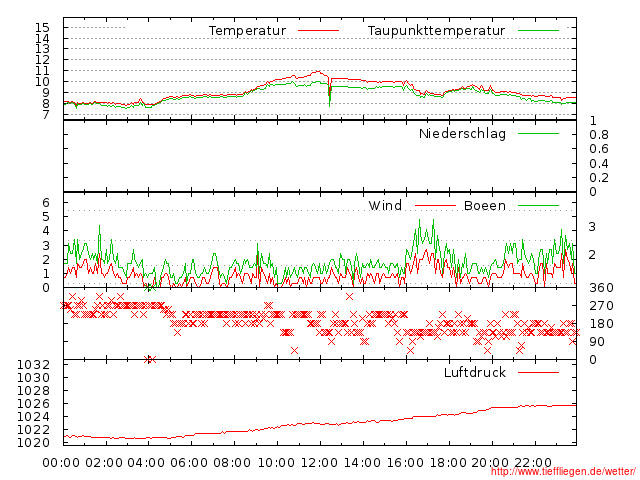Click the green Niederschlag legend line

[x=538, y=133]
